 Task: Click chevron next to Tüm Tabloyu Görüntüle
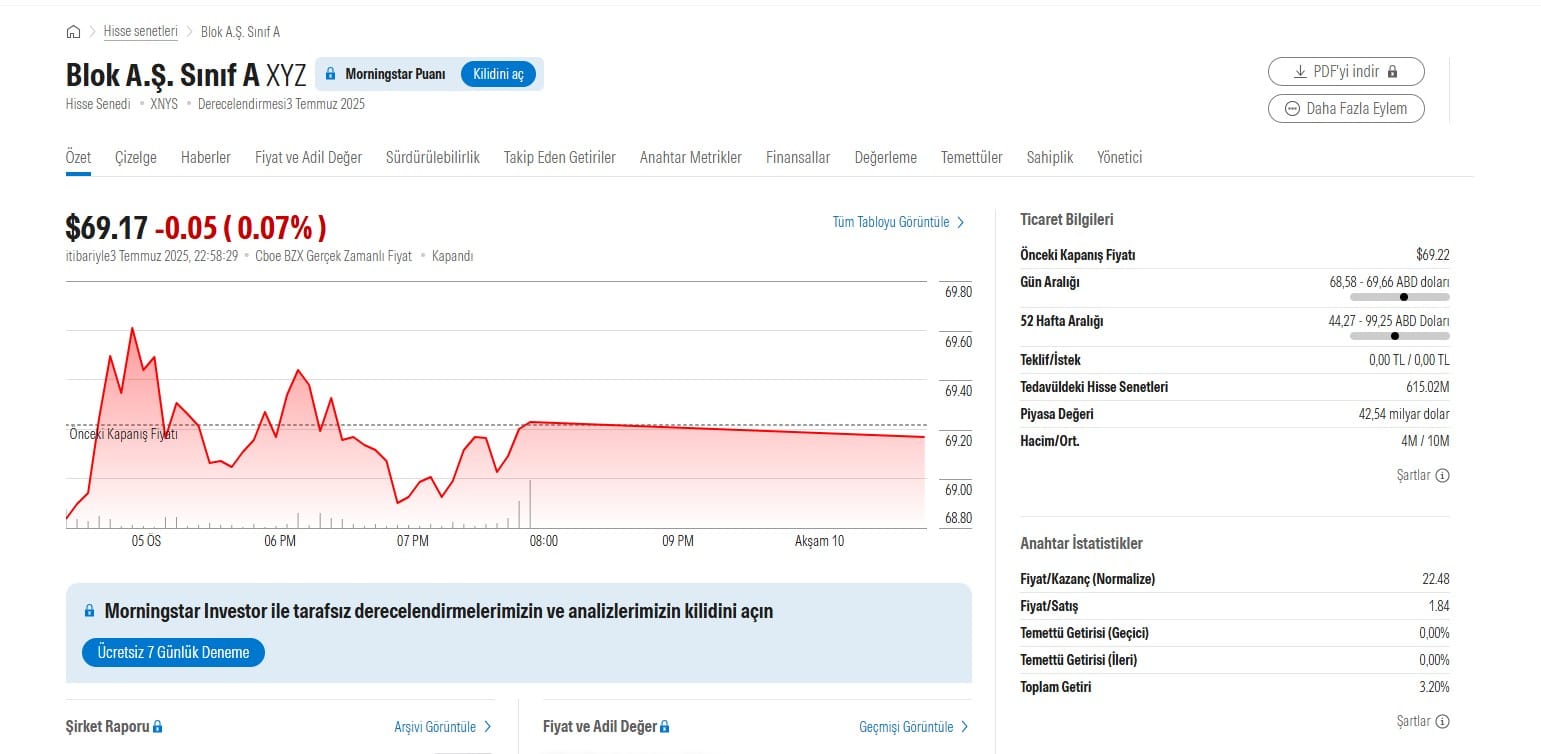[x=961, y=222]
